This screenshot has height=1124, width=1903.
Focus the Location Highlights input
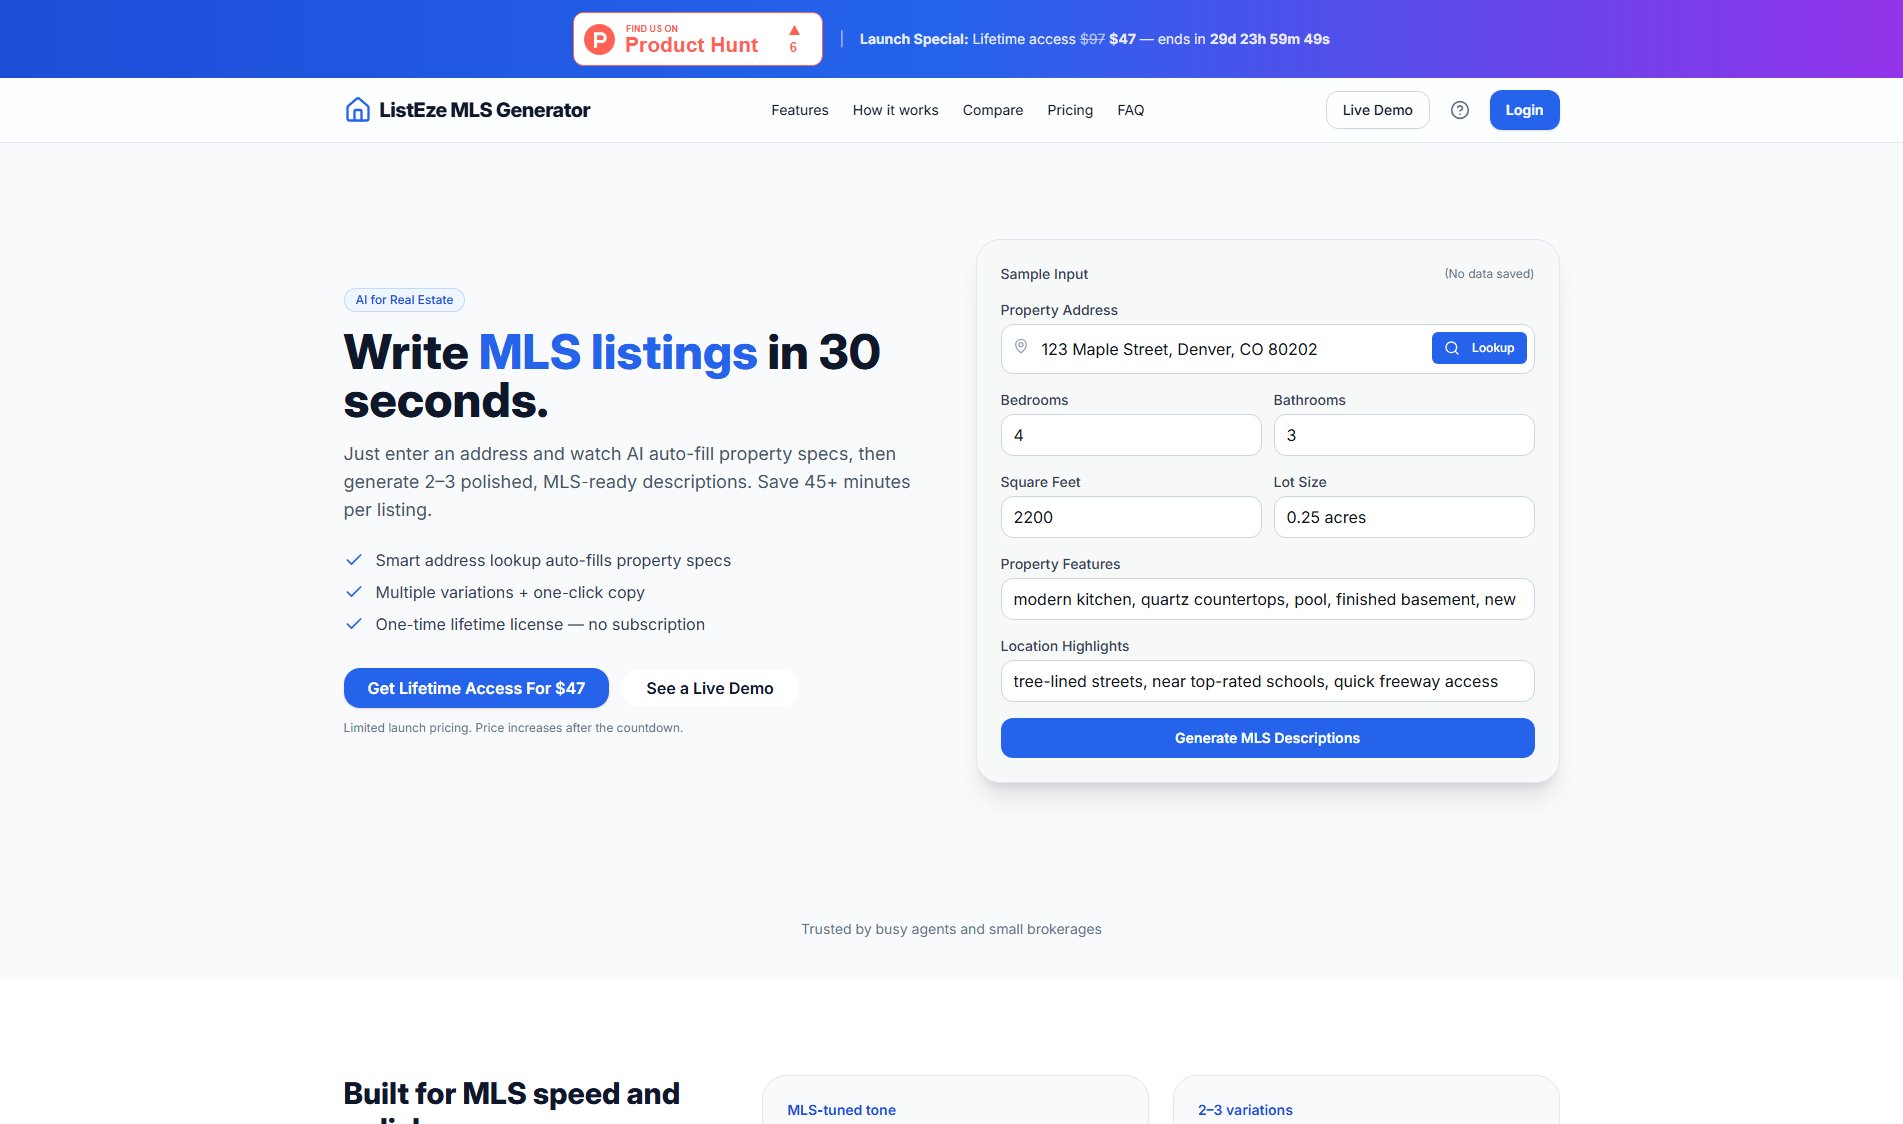1267,681
